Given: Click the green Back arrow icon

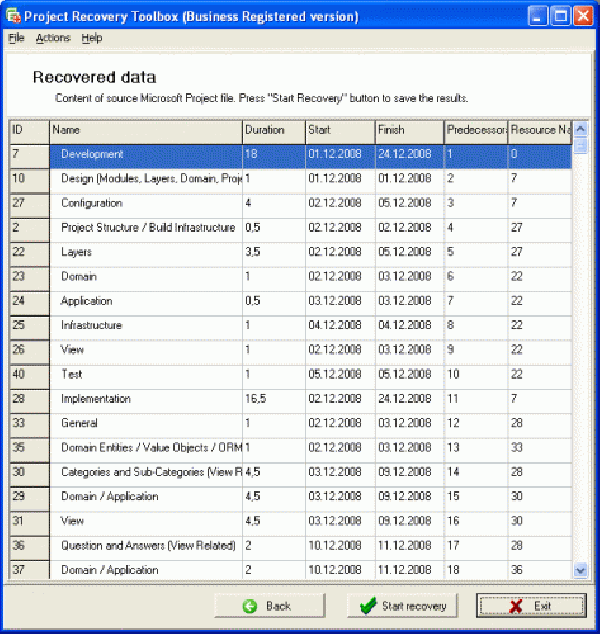Looking at the screenshot, I should pos(249,606).
